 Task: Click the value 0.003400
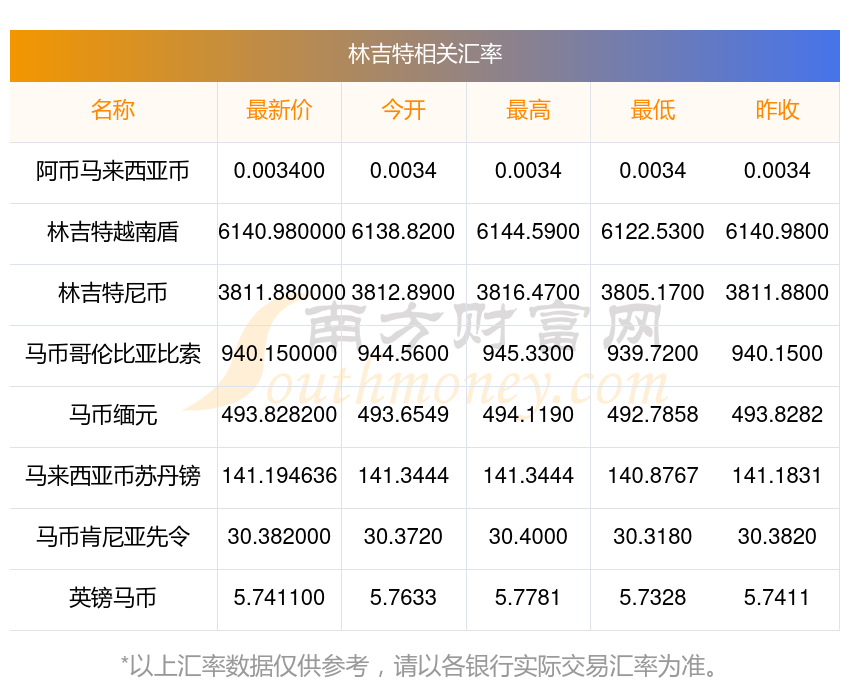[279, 171]
